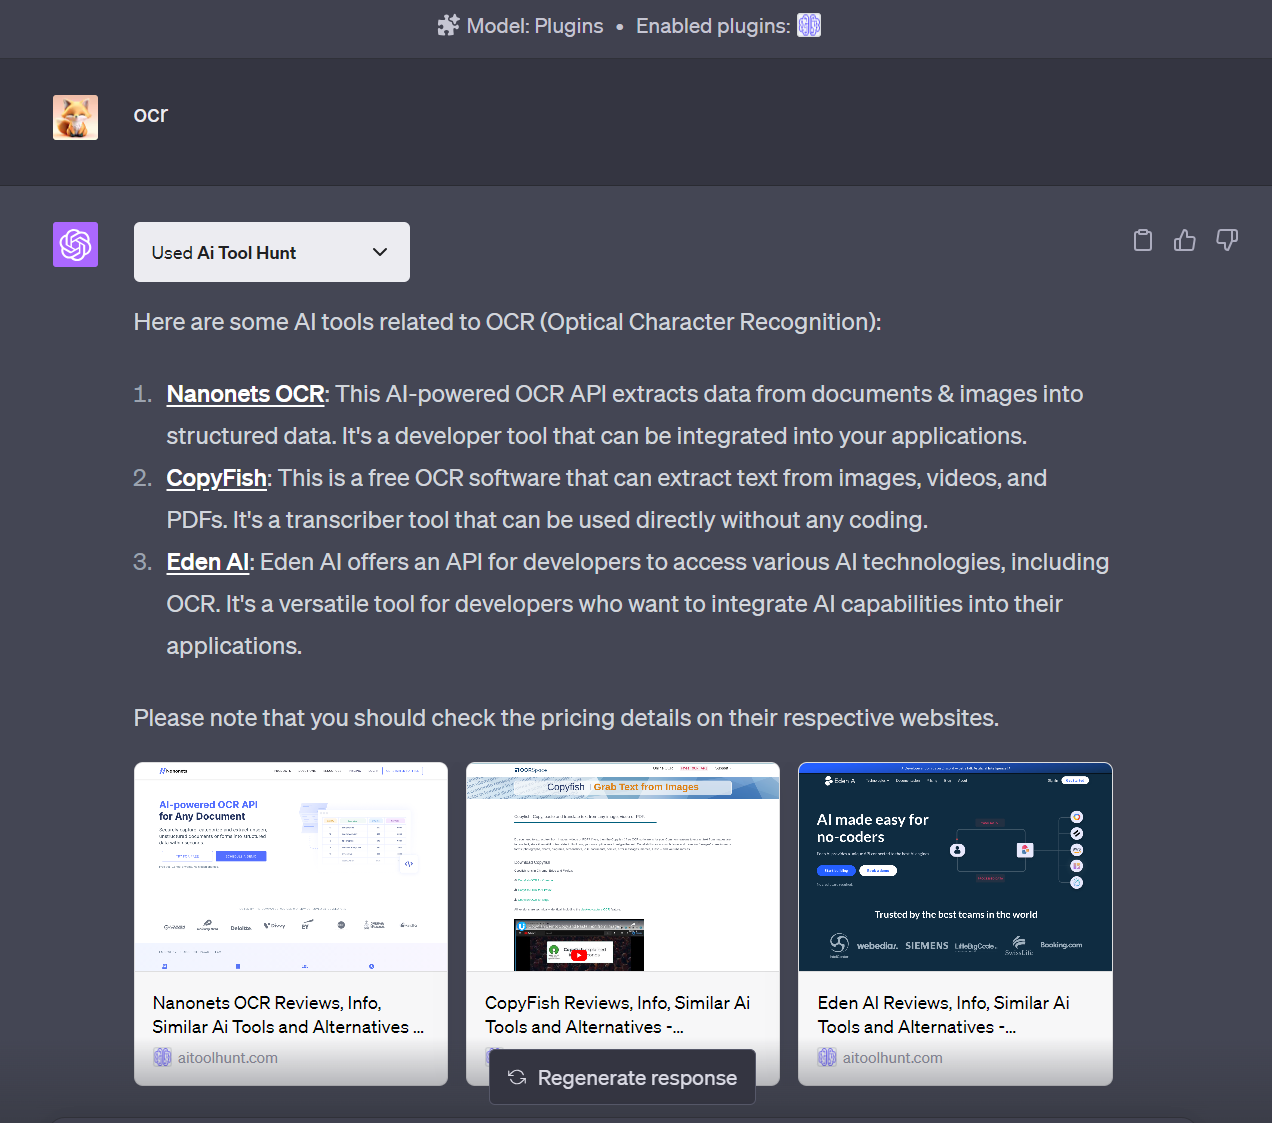The image size is (1272, 1123).
Task: Click Nanonets OCR Reviews card title
Action: (x=288, y=1015)
